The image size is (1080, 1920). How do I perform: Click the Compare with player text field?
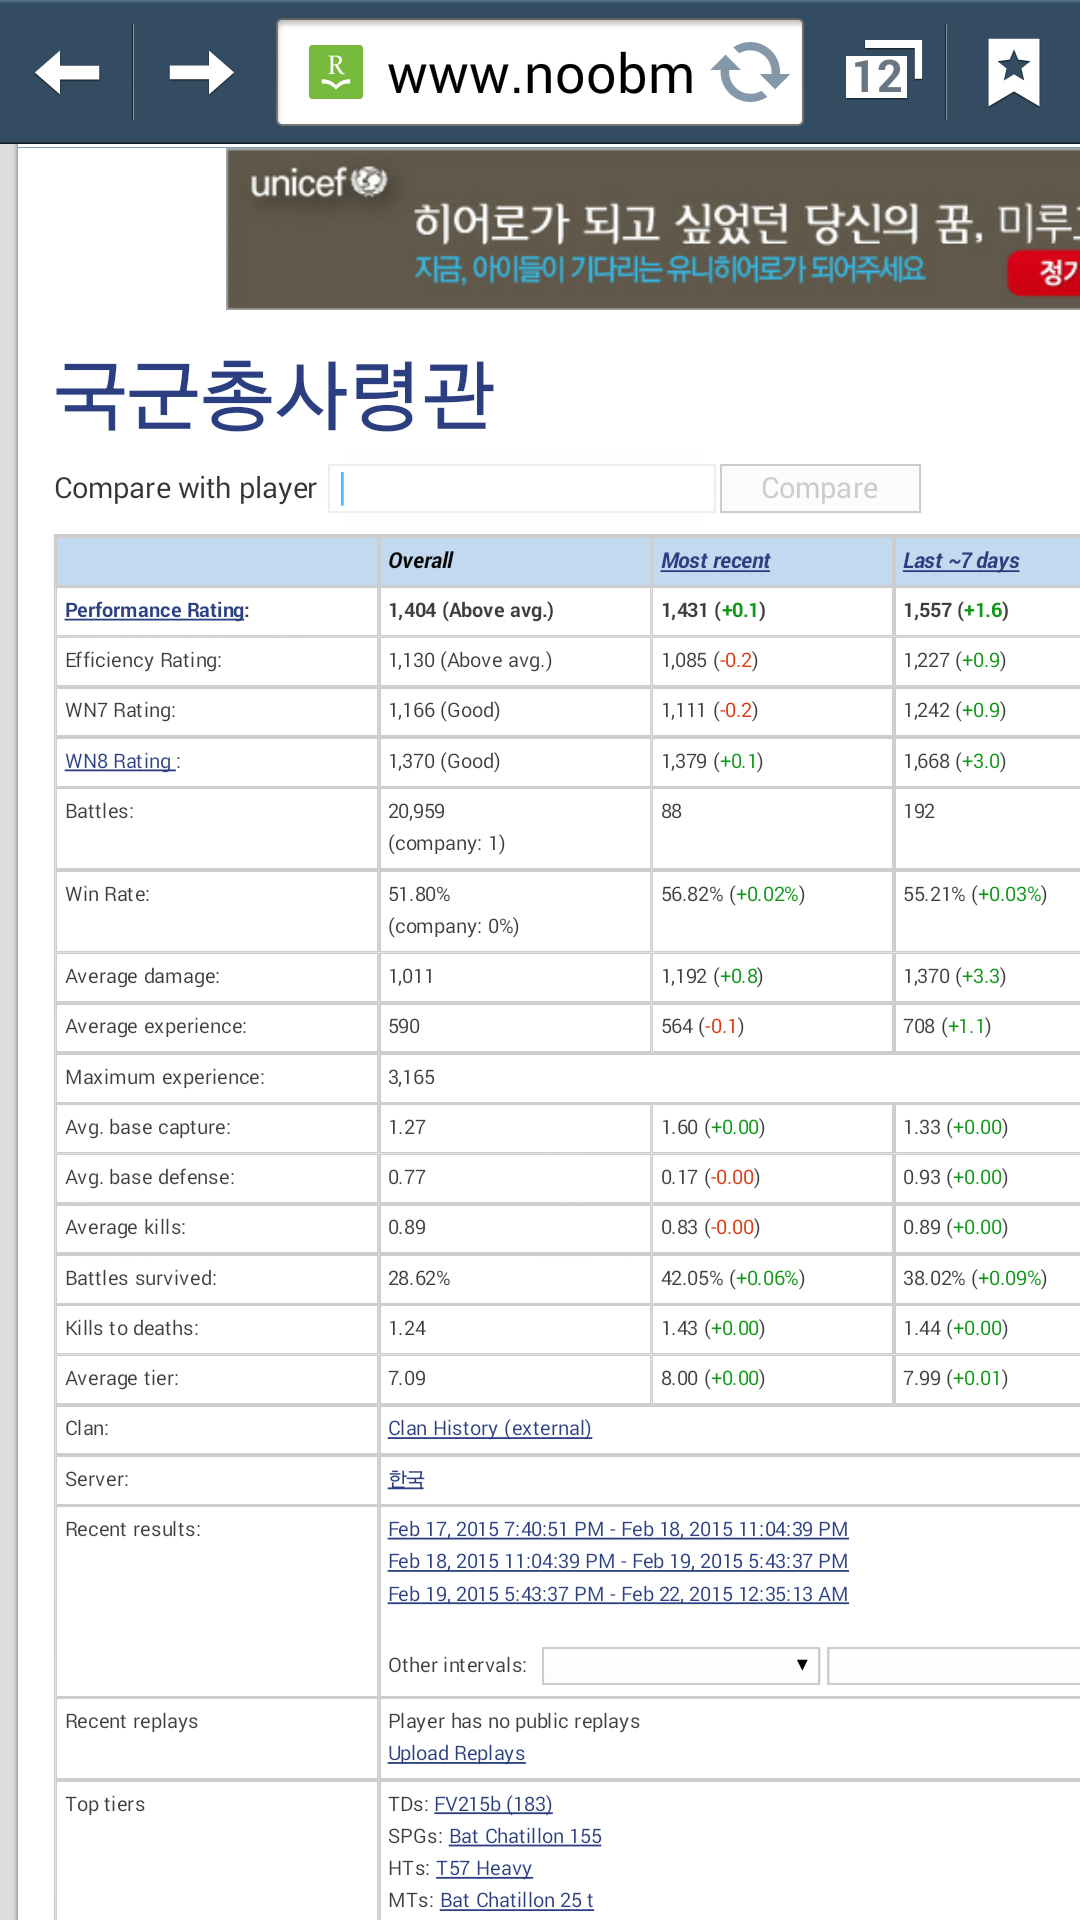[x=522, y=489]
